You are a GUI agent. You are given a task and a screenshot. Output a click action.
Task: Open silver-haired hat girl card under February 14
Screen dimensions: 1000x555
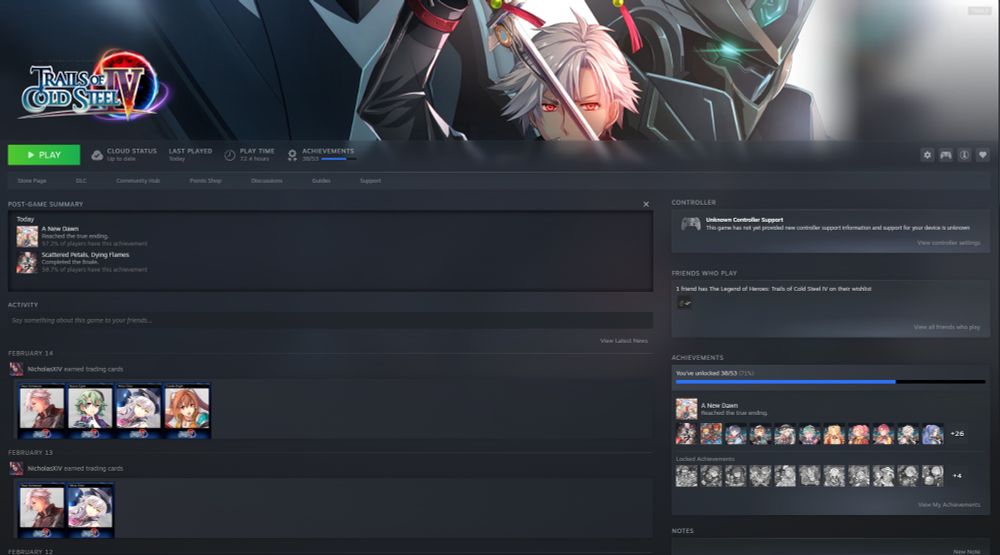click(x=138, y=411)
